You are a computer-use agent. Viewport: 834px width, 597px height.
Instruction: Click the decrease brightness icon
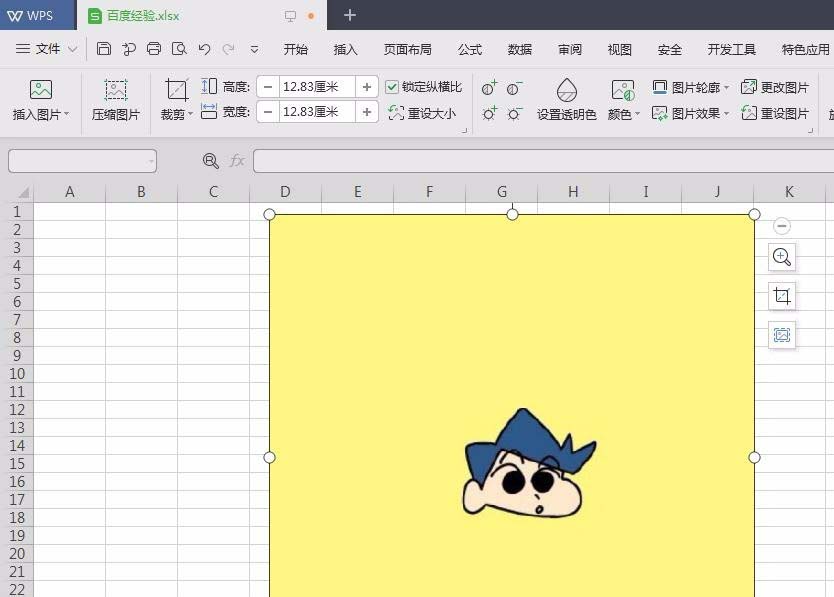pos(514,113)
